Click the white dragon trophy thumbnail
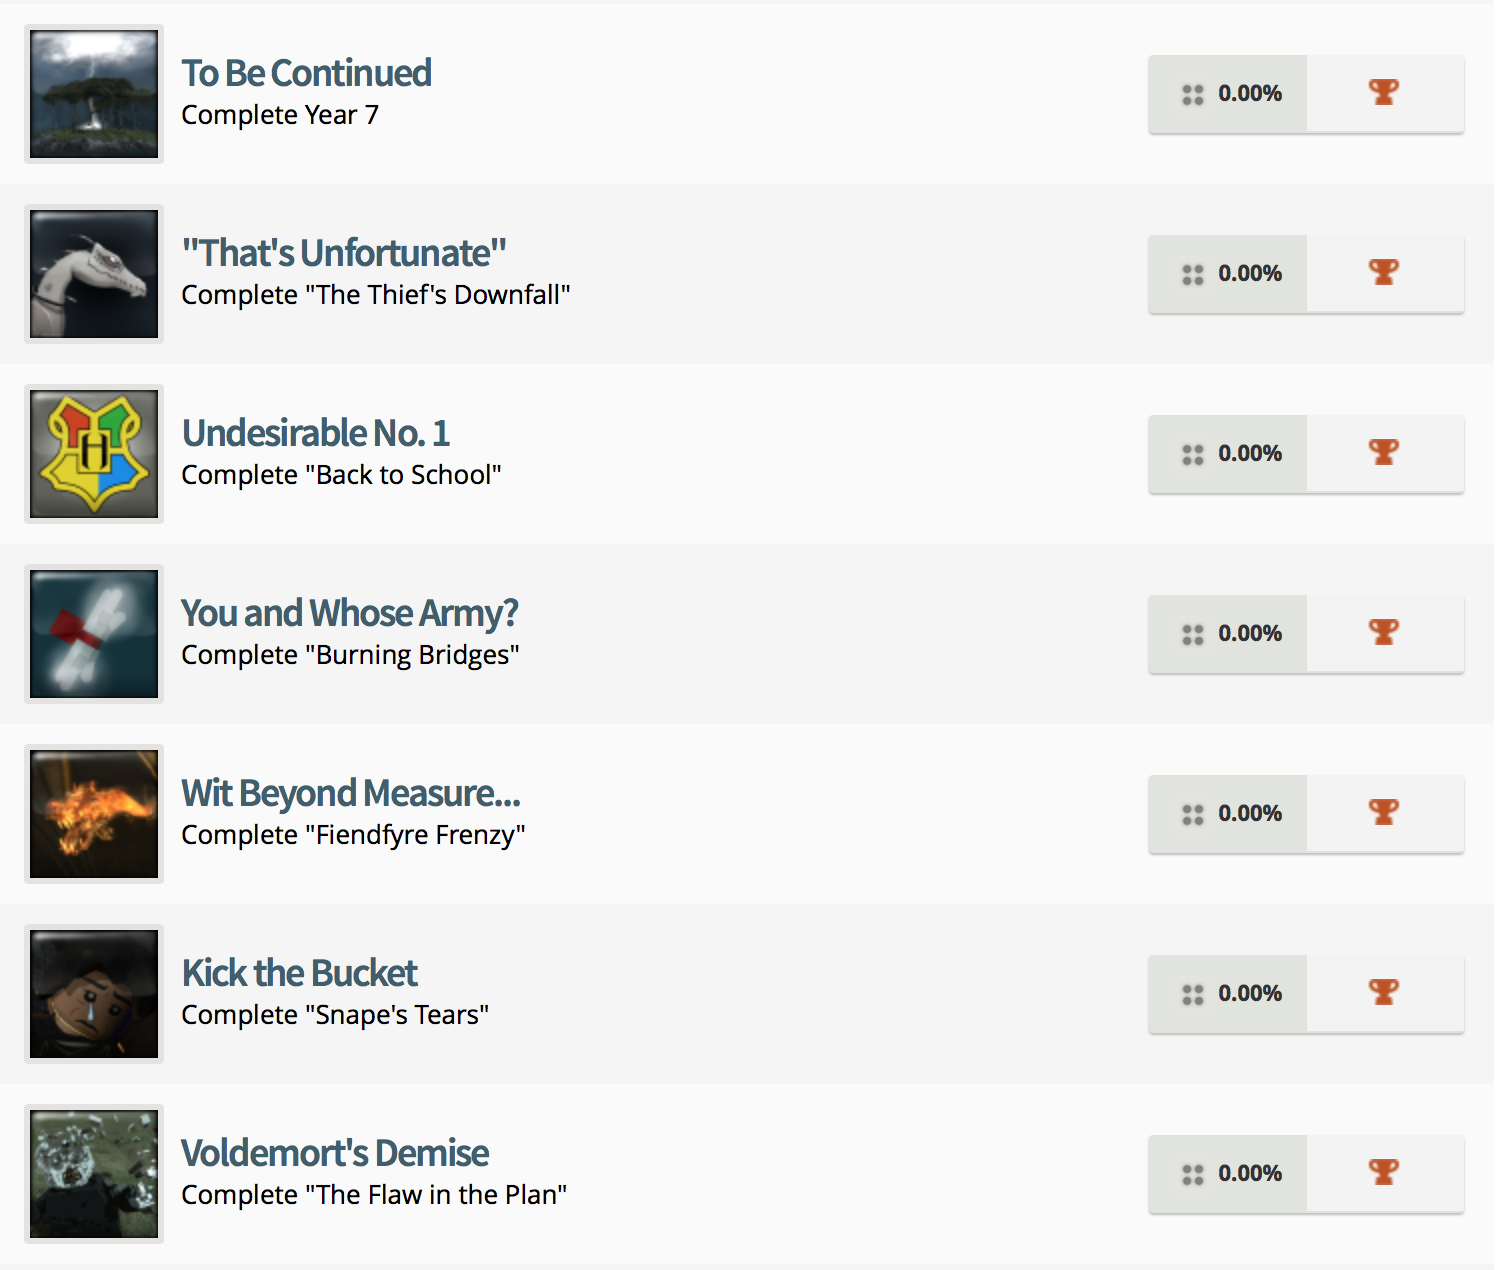The width and height of the screenshot is (1496, 1270). pyautogui.click(x=94, y=274)
